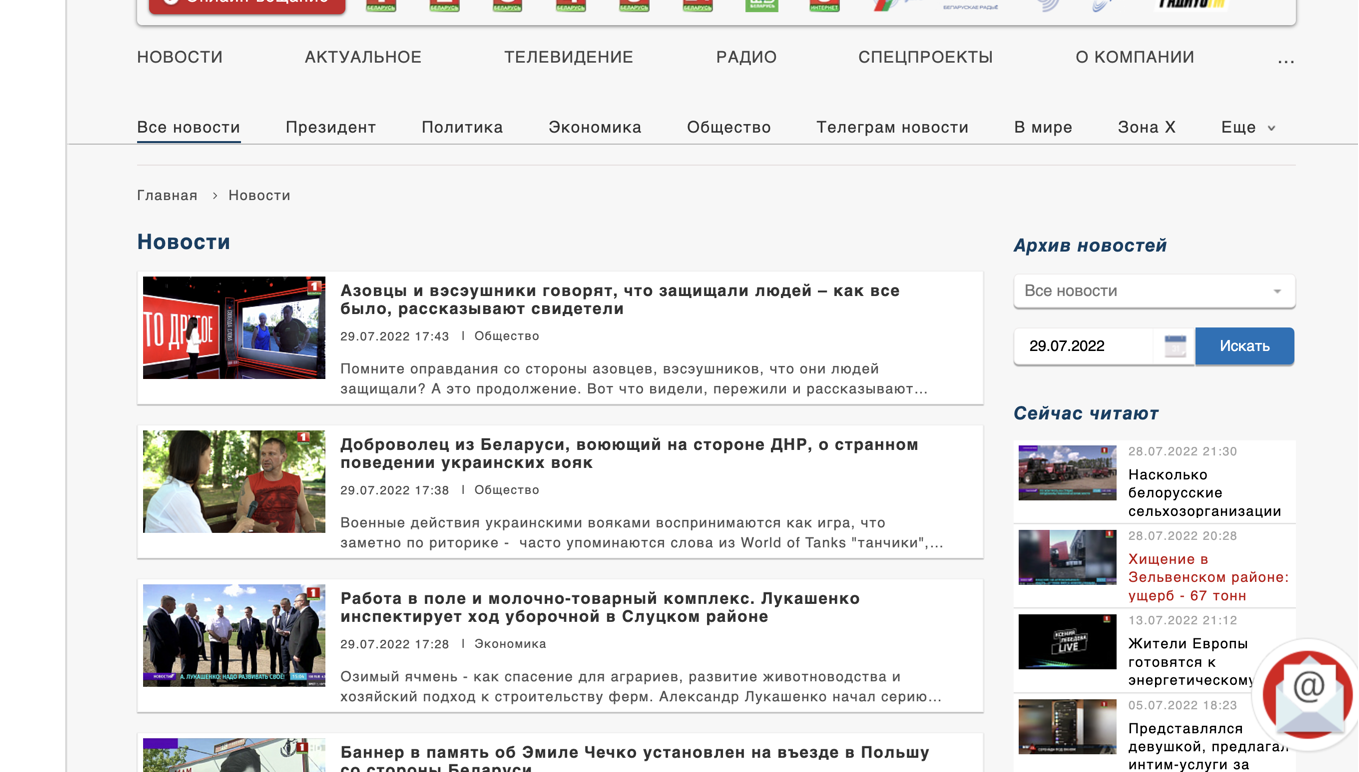Click the Архив новостей heading
1359x772 pixels.
pos(1090,245)
